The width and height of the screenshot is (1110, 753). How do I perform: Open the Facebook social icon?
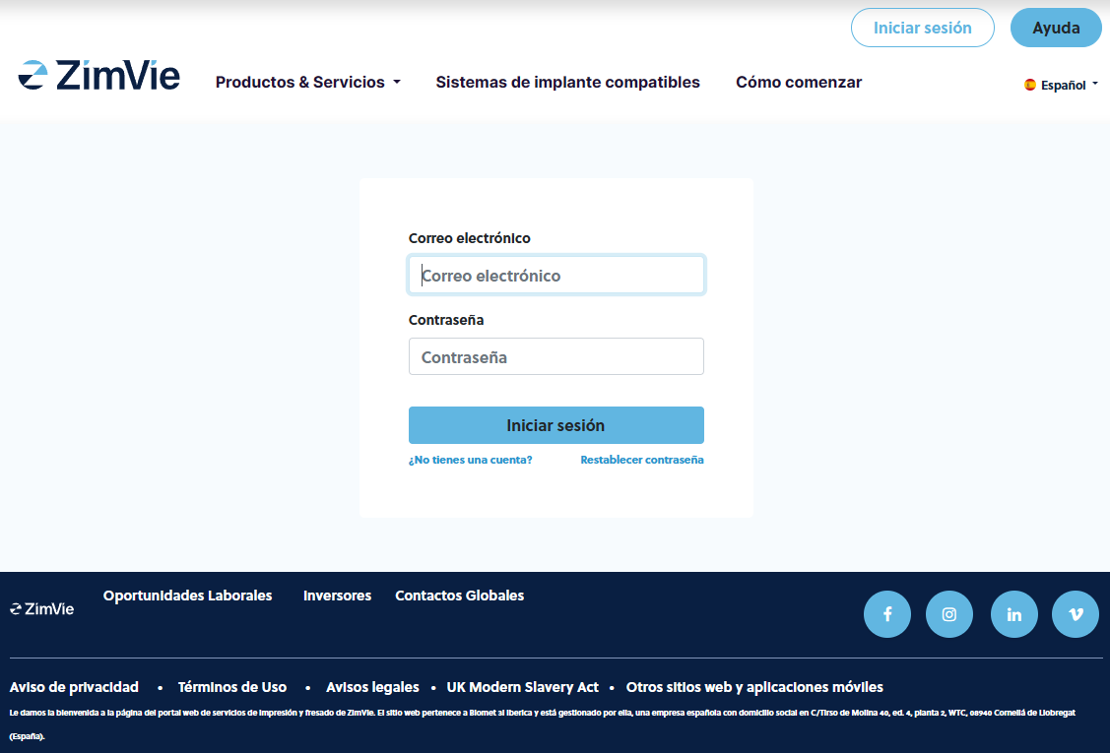coord(887,614)
